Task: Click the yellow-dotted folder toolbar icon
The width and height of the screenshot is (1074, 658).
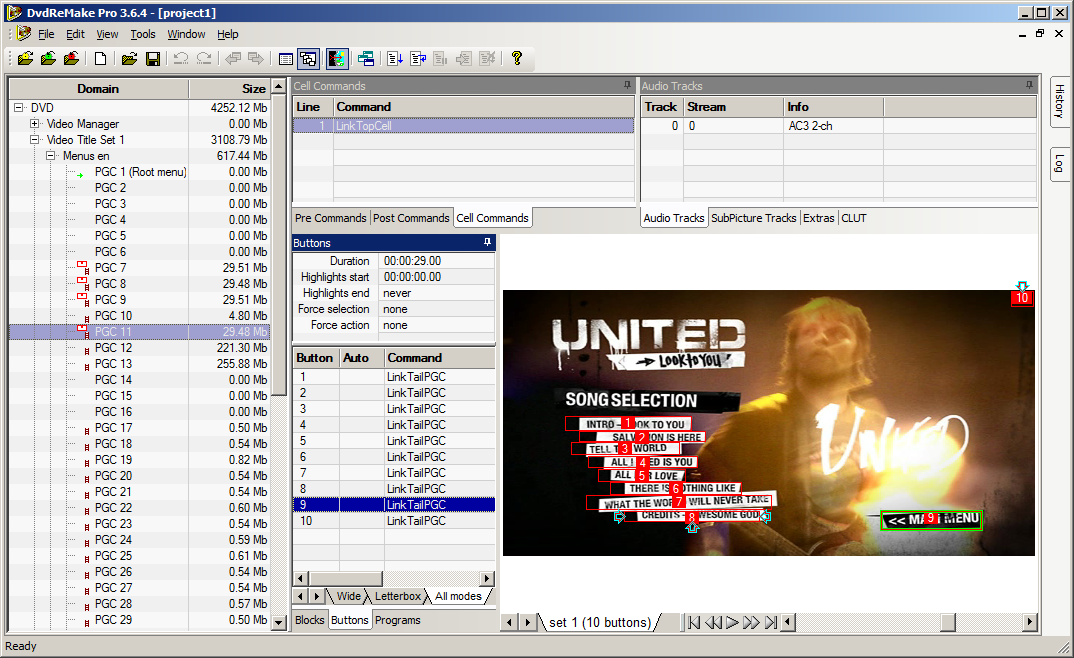Action: [x=25, y=59]
